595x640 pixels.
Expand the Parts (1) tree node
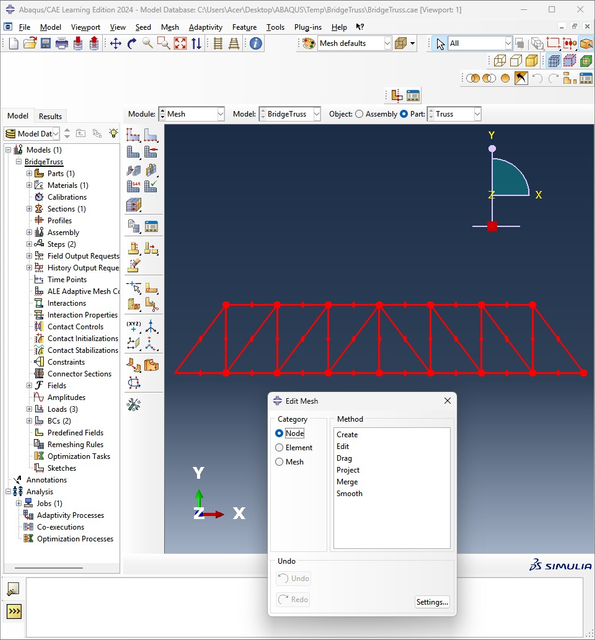click(29, 173)
